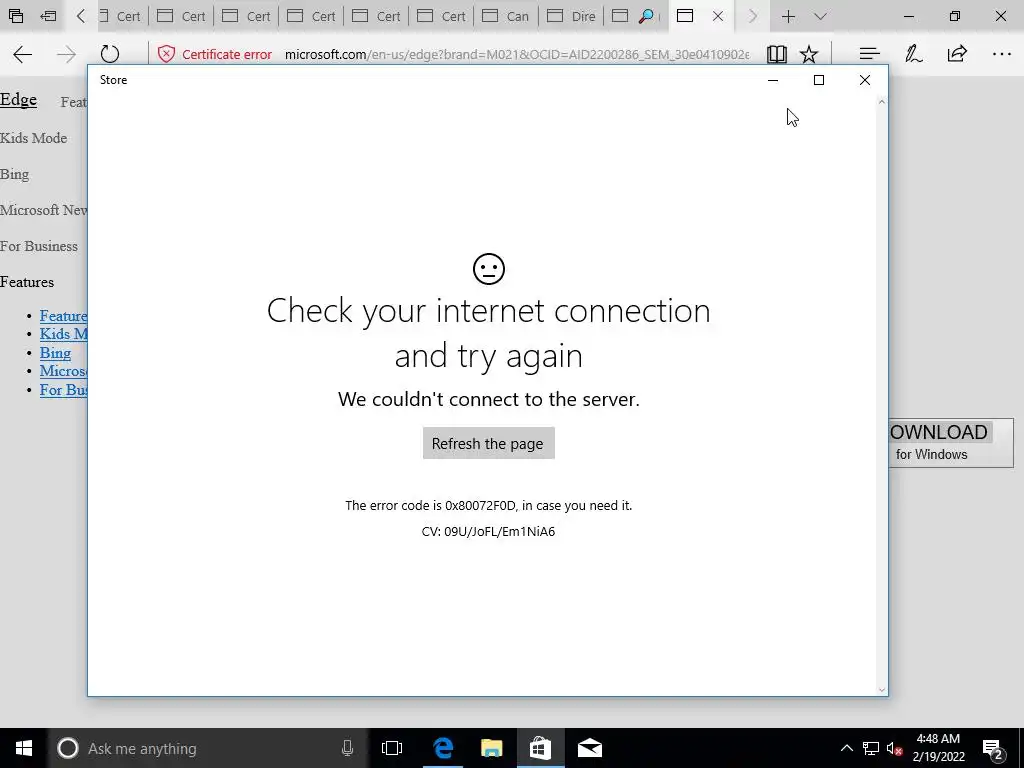Click Store scrollbar down arrow
The height and width of the screenshot is (768, 1024).
(882, 690)
